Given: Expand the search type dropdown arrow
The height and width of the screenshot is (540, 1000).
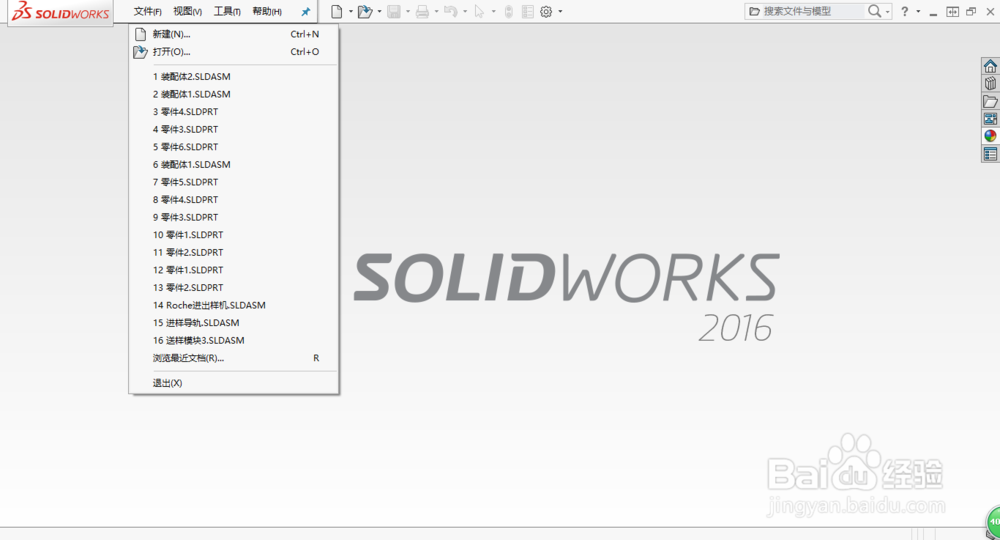Looking at the screenshot, I should tap(887, 11).
